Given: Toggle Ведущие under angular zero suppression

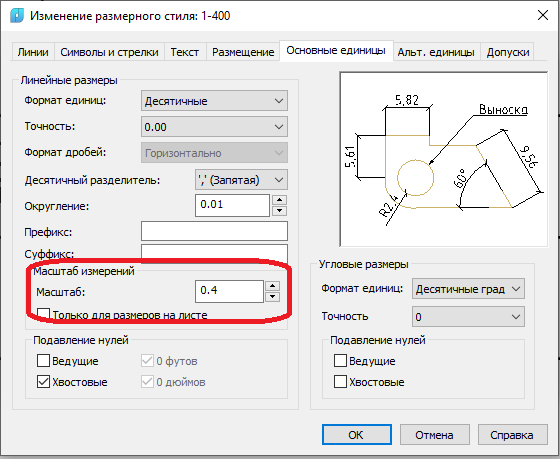Looking at the screenshot, I should coord(340,360).
